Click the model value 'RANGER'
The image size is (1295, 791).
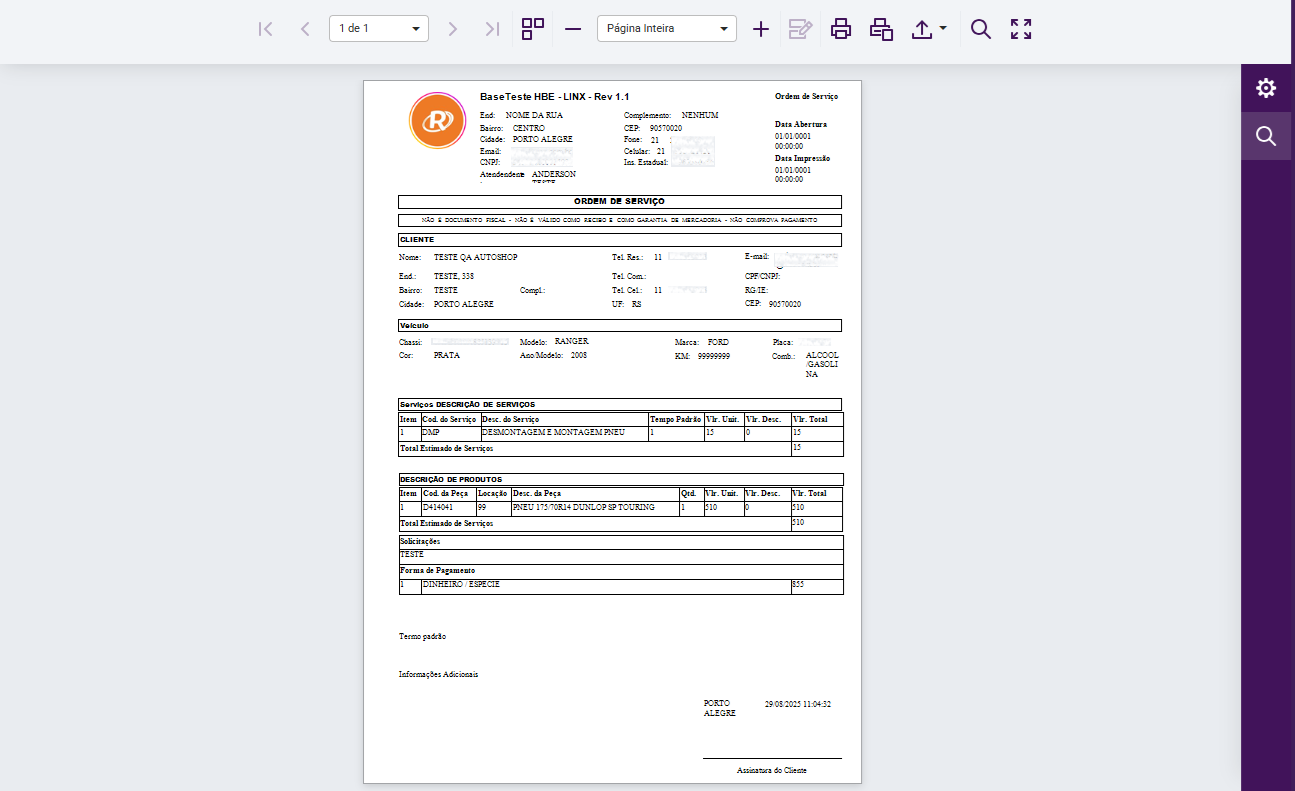click(571, 342)
